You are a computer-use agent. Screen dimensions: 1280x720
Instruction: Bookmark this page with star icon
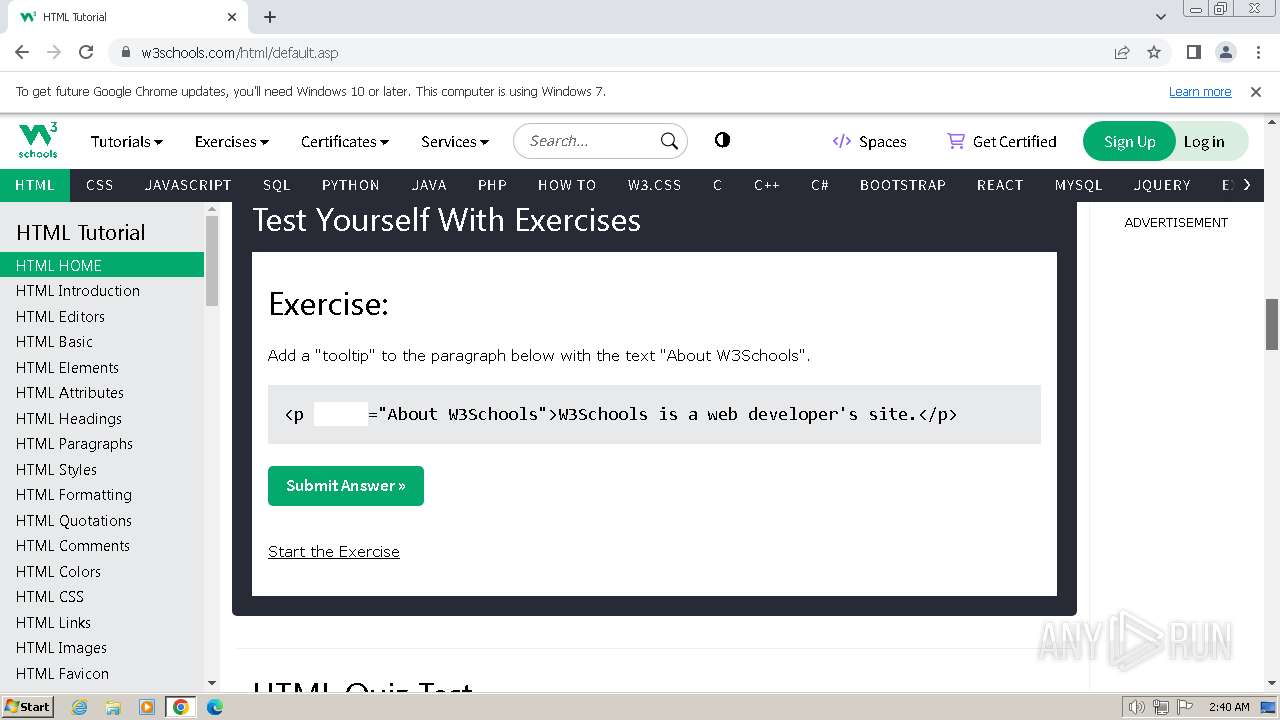(x=1154, y=52)
